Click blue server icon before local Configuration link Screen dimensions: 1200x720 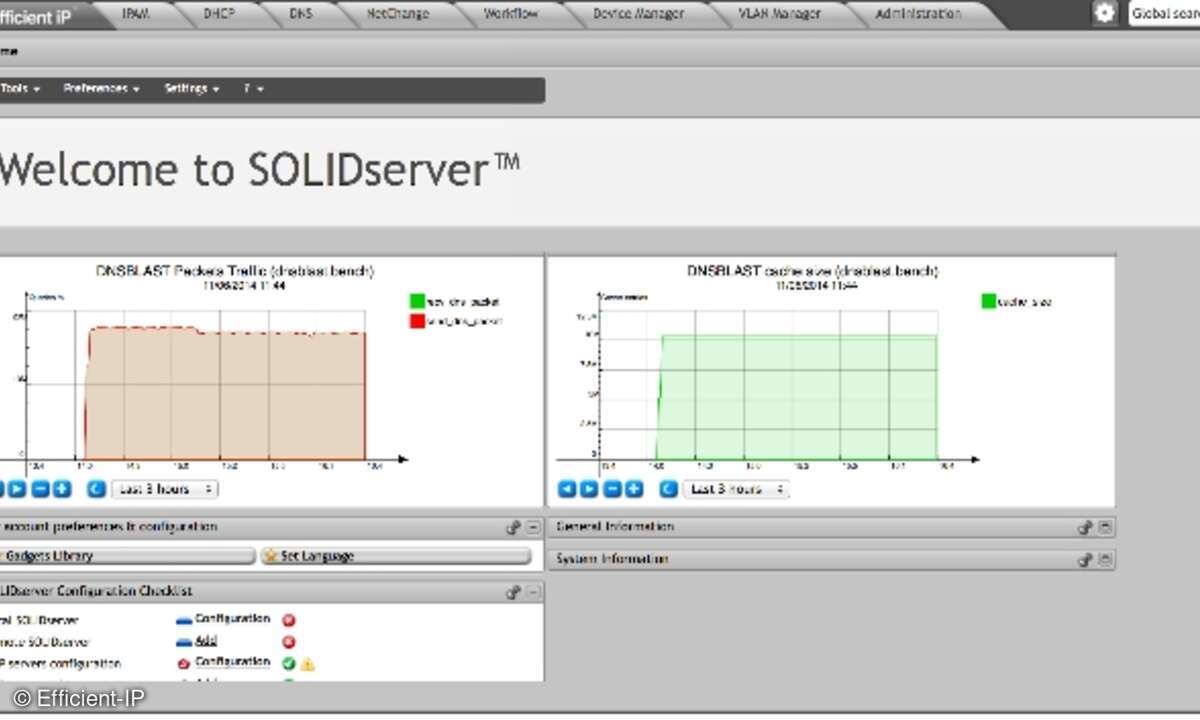click(184, 620)
